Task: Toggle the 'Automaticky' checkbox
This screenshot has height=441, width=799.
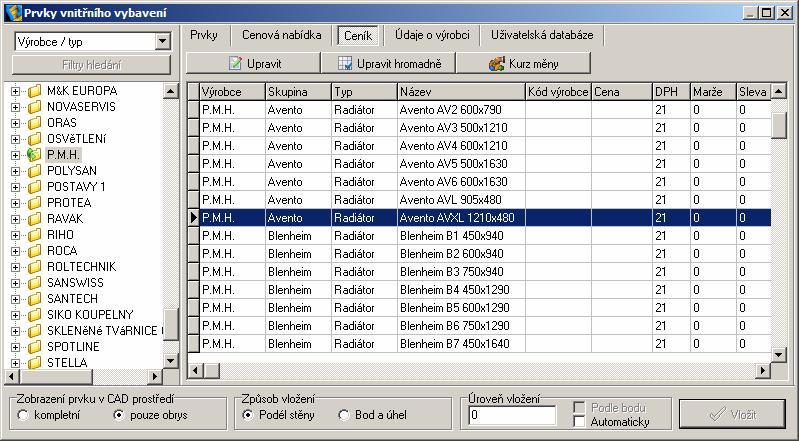Action: coord(579,422)
